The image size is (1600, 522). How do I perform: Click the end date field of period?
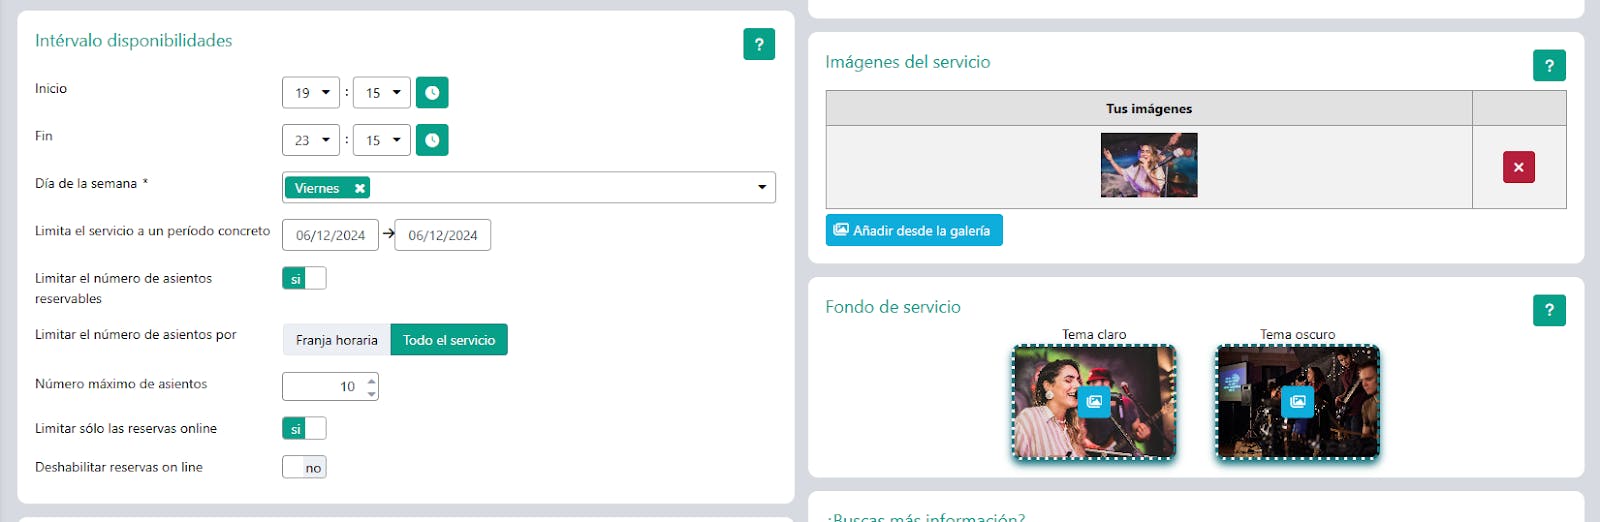pyautogui.click(x=442, y=235)
